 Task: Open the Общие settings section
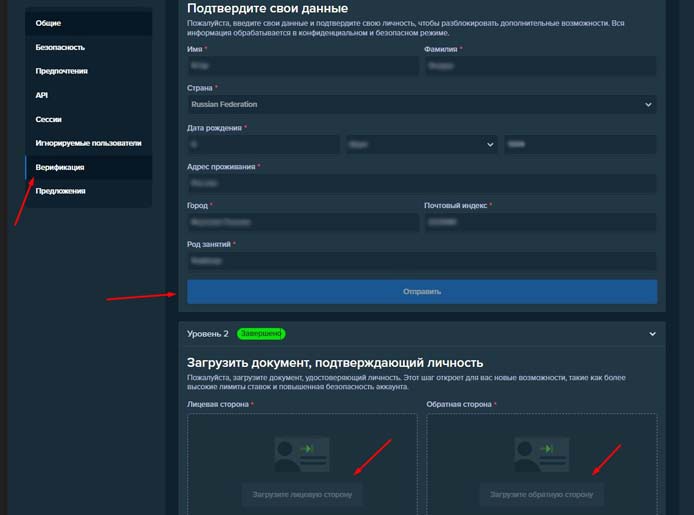click(x=48, y=22)
